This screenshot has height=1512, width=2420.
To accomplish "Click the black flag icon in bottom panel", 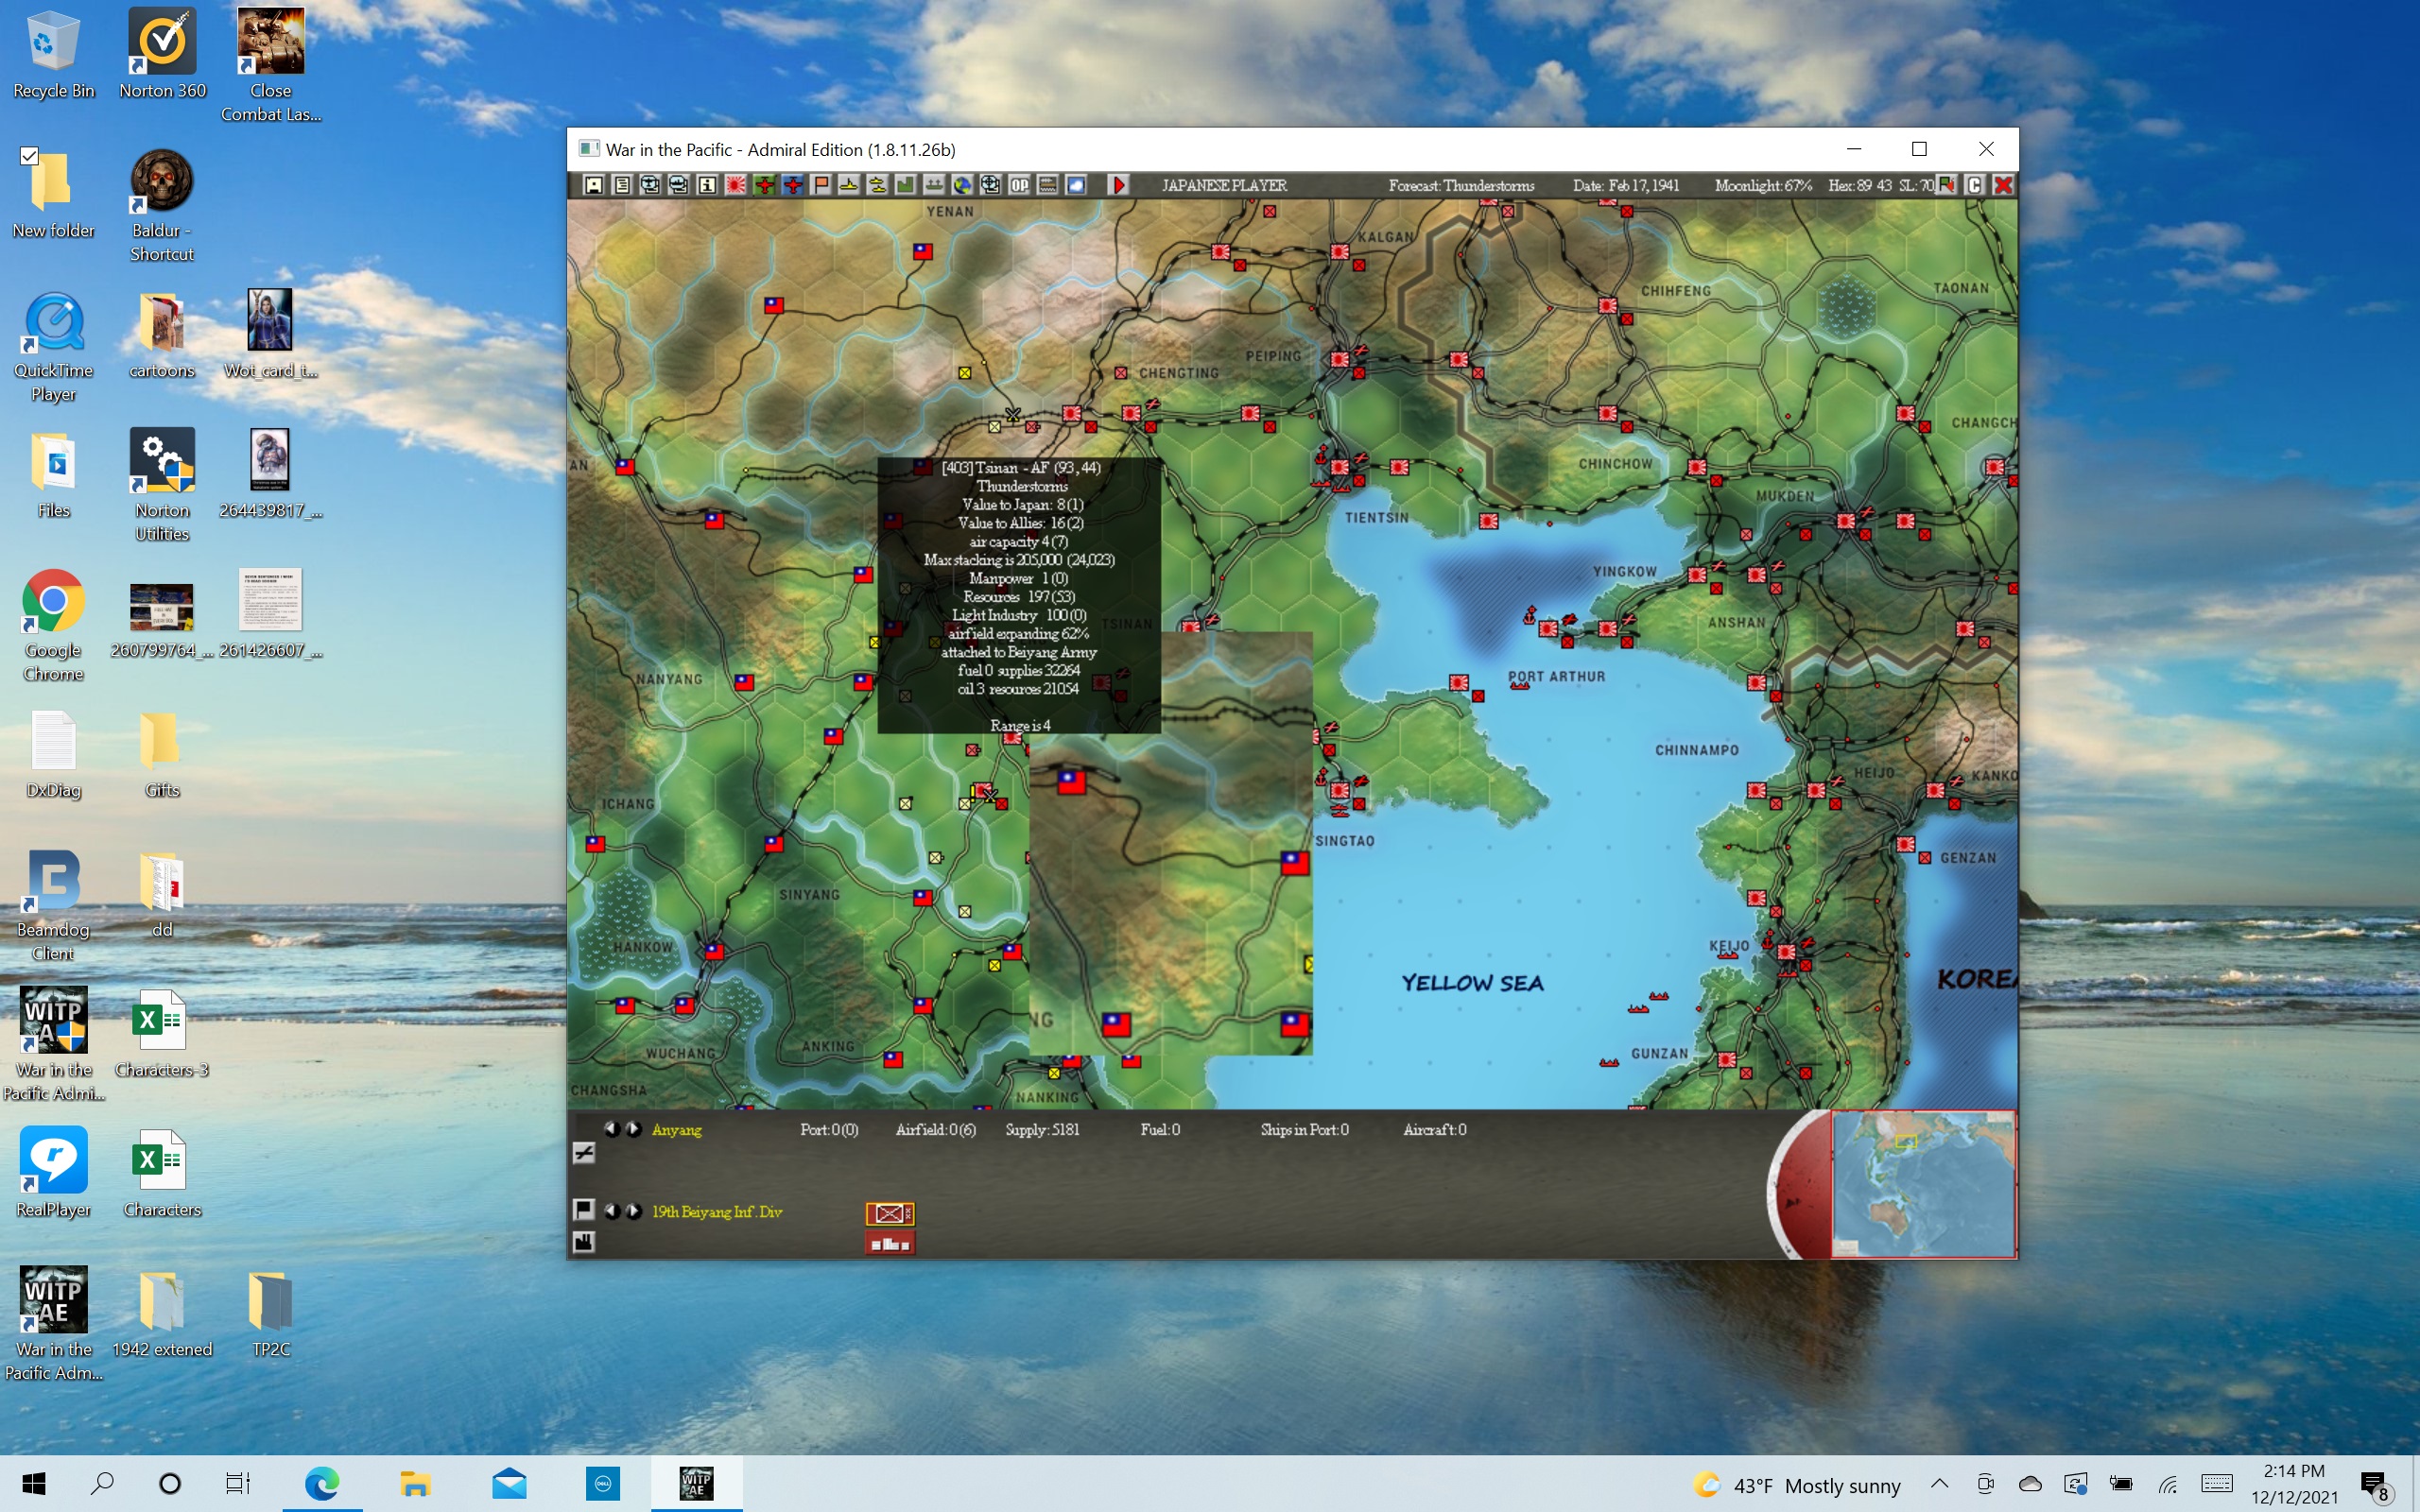I will pos(584,1210).
